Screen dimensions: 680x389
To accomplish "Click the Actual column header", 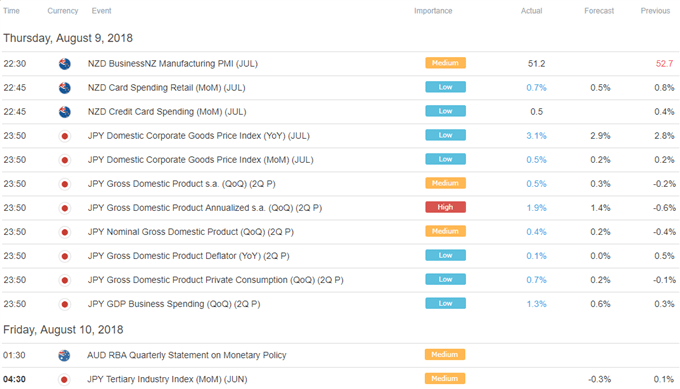I will tap(531, 11).
